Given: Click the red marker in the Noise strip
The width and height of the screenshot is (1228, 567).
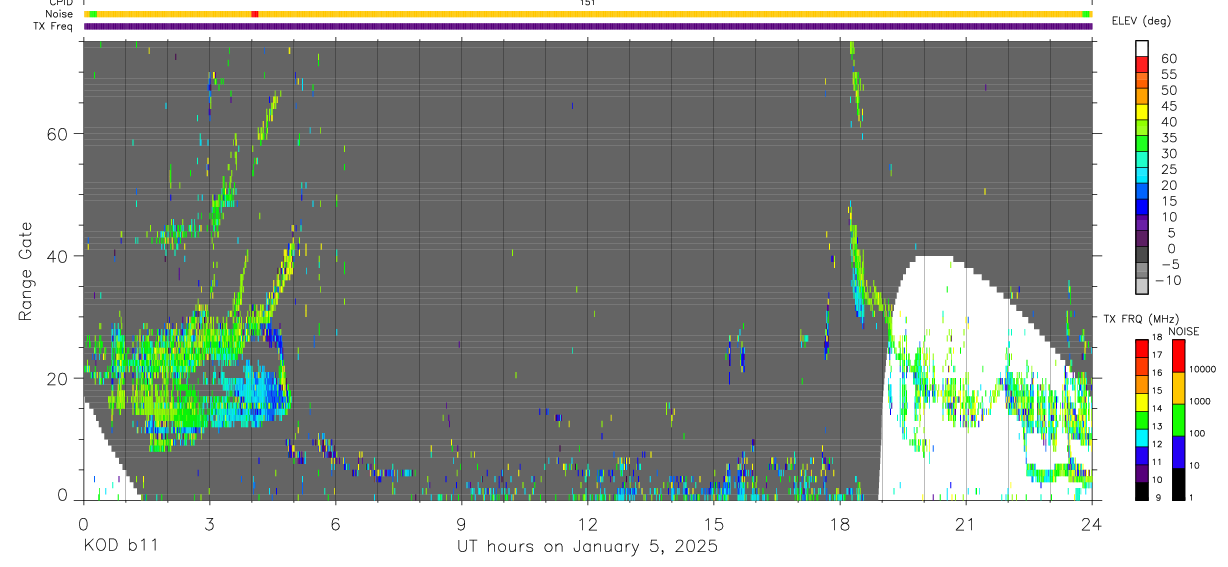Looking at the screenshot, I should (255, 14).
